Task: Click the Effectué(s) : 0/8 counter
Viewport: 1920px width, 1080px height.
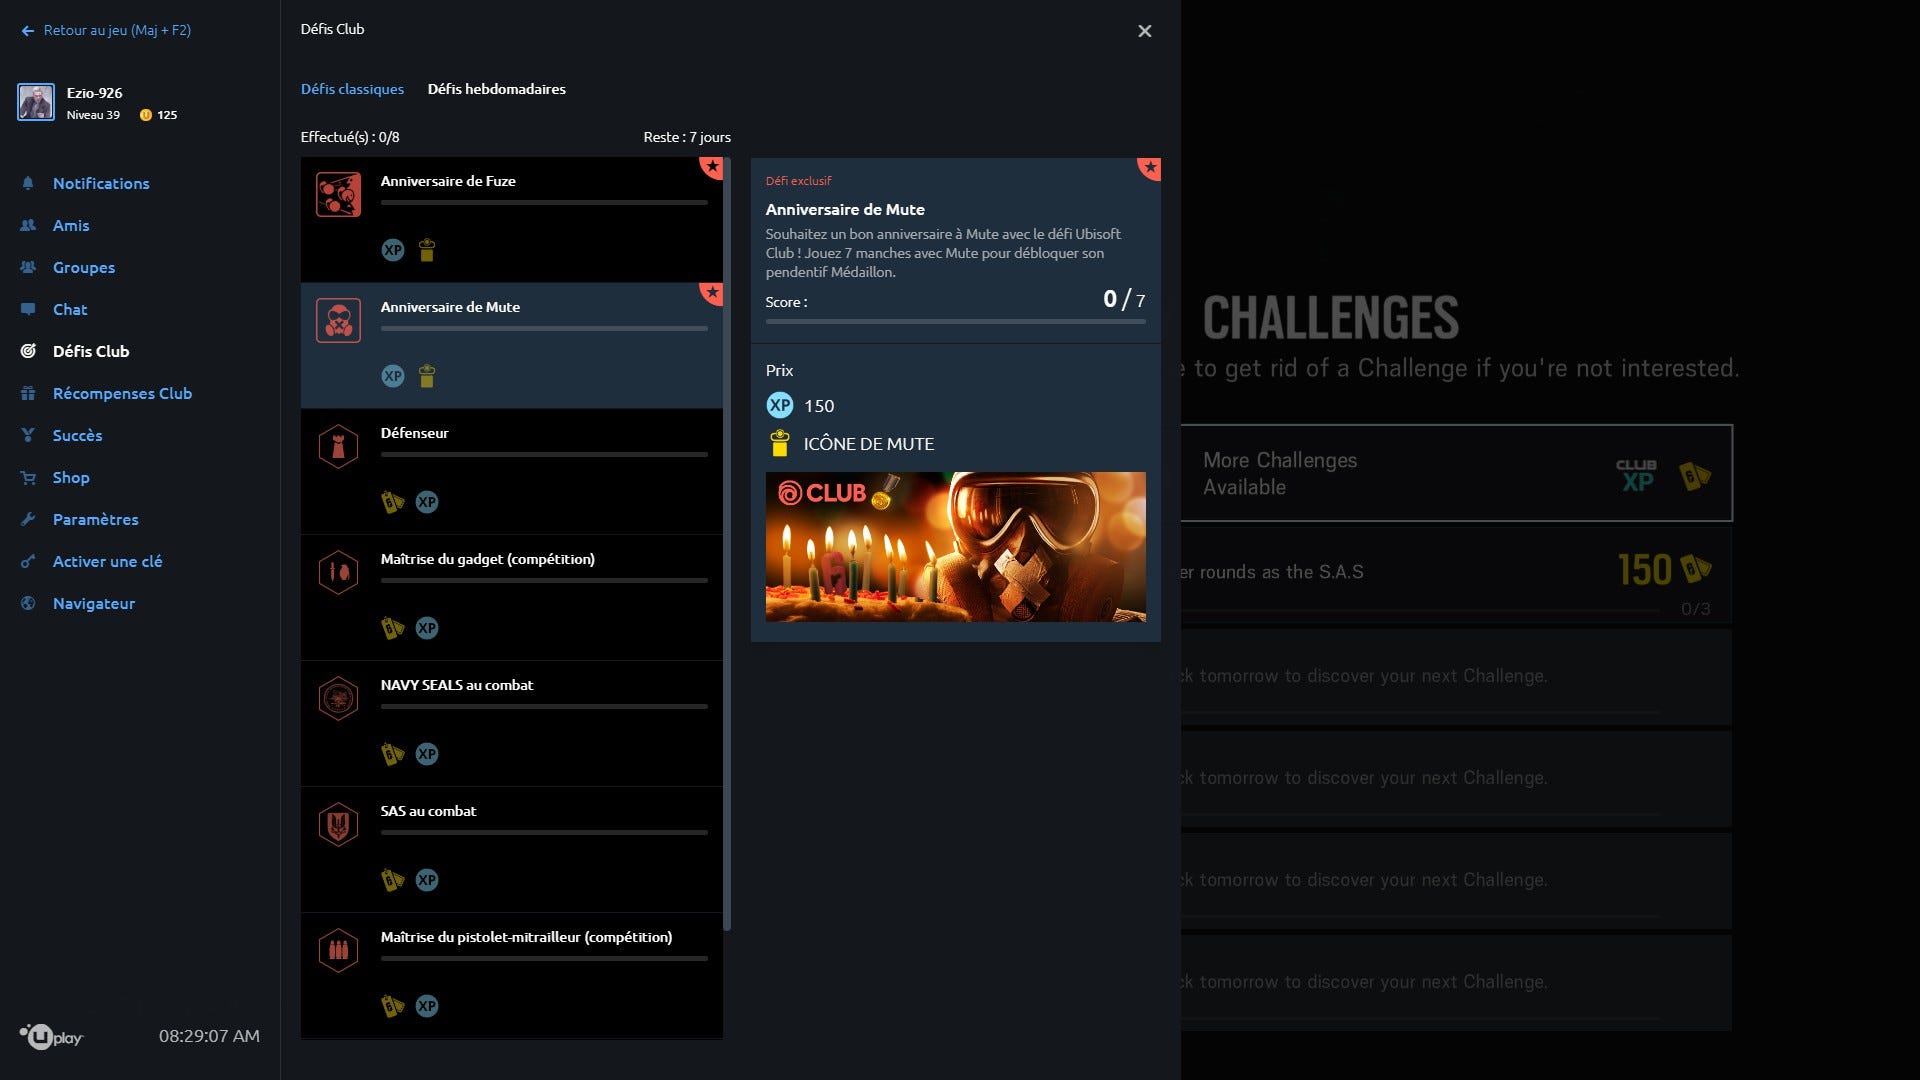Action: click(350, 137)
